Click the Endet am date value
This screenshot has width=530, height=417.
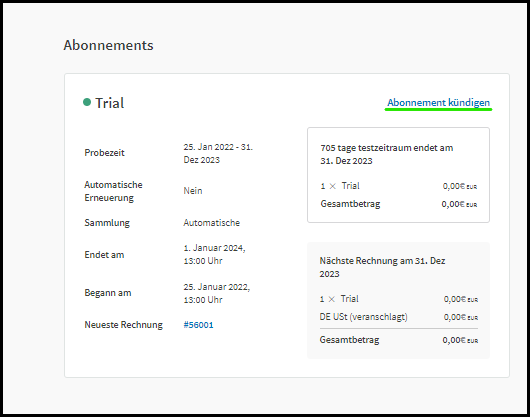[x=214, y=254]
